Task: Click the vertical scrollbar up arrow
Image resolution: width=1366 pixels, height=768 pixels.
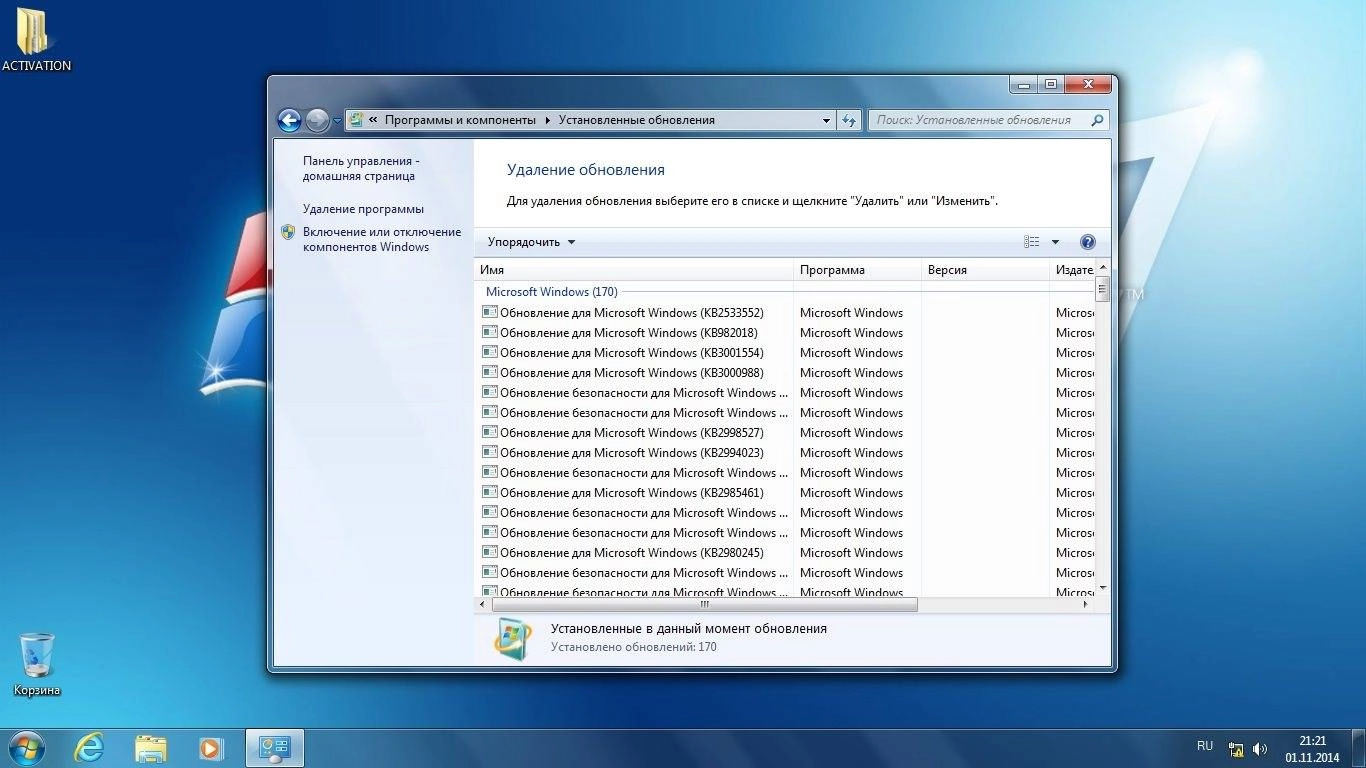Action: 1103,268
